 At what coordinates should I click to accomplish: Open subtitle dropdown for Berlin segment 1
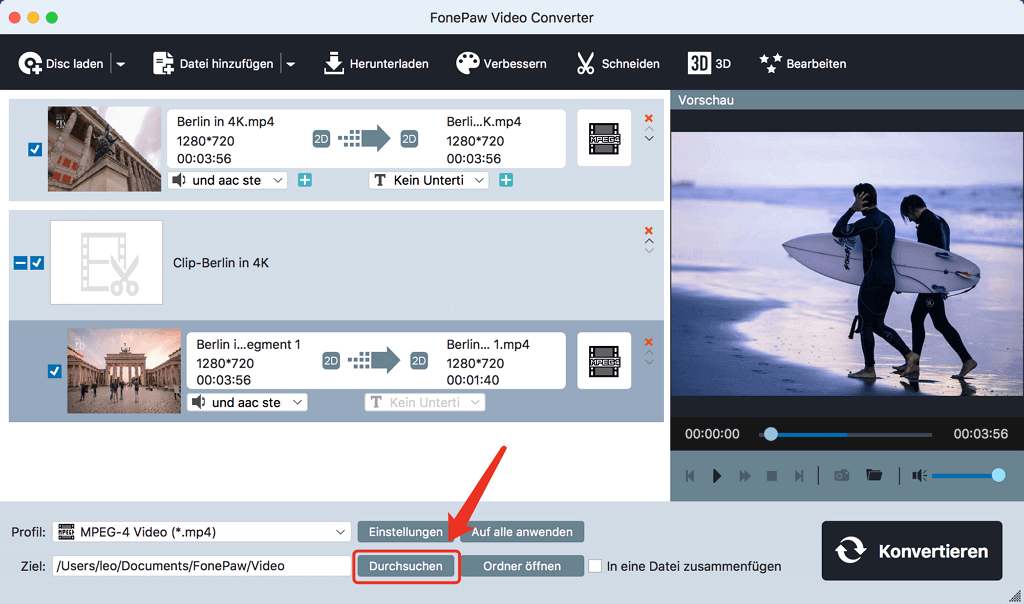(x=424, y=402)
